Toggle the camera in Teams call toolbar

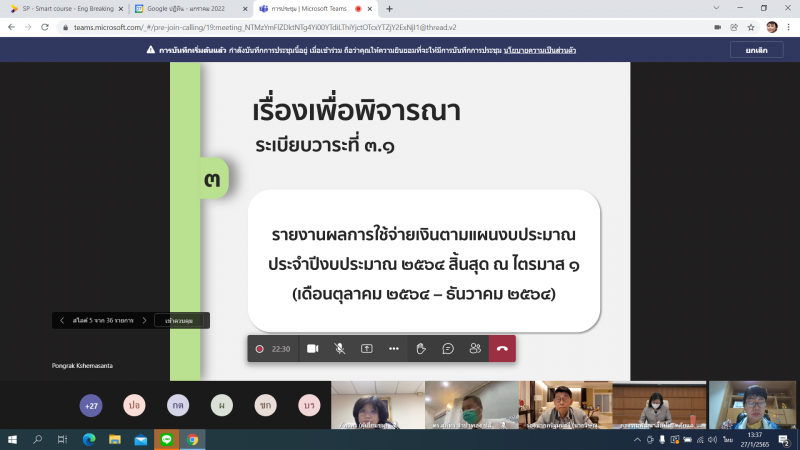tap(312, 348)
